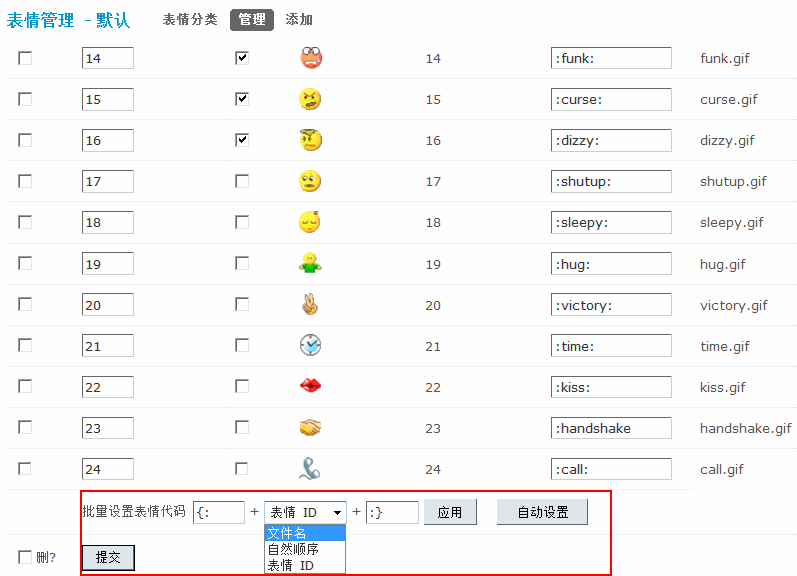797x576 pixels.
Task: Click the :kiss: code input field
Action: (611, 387)
